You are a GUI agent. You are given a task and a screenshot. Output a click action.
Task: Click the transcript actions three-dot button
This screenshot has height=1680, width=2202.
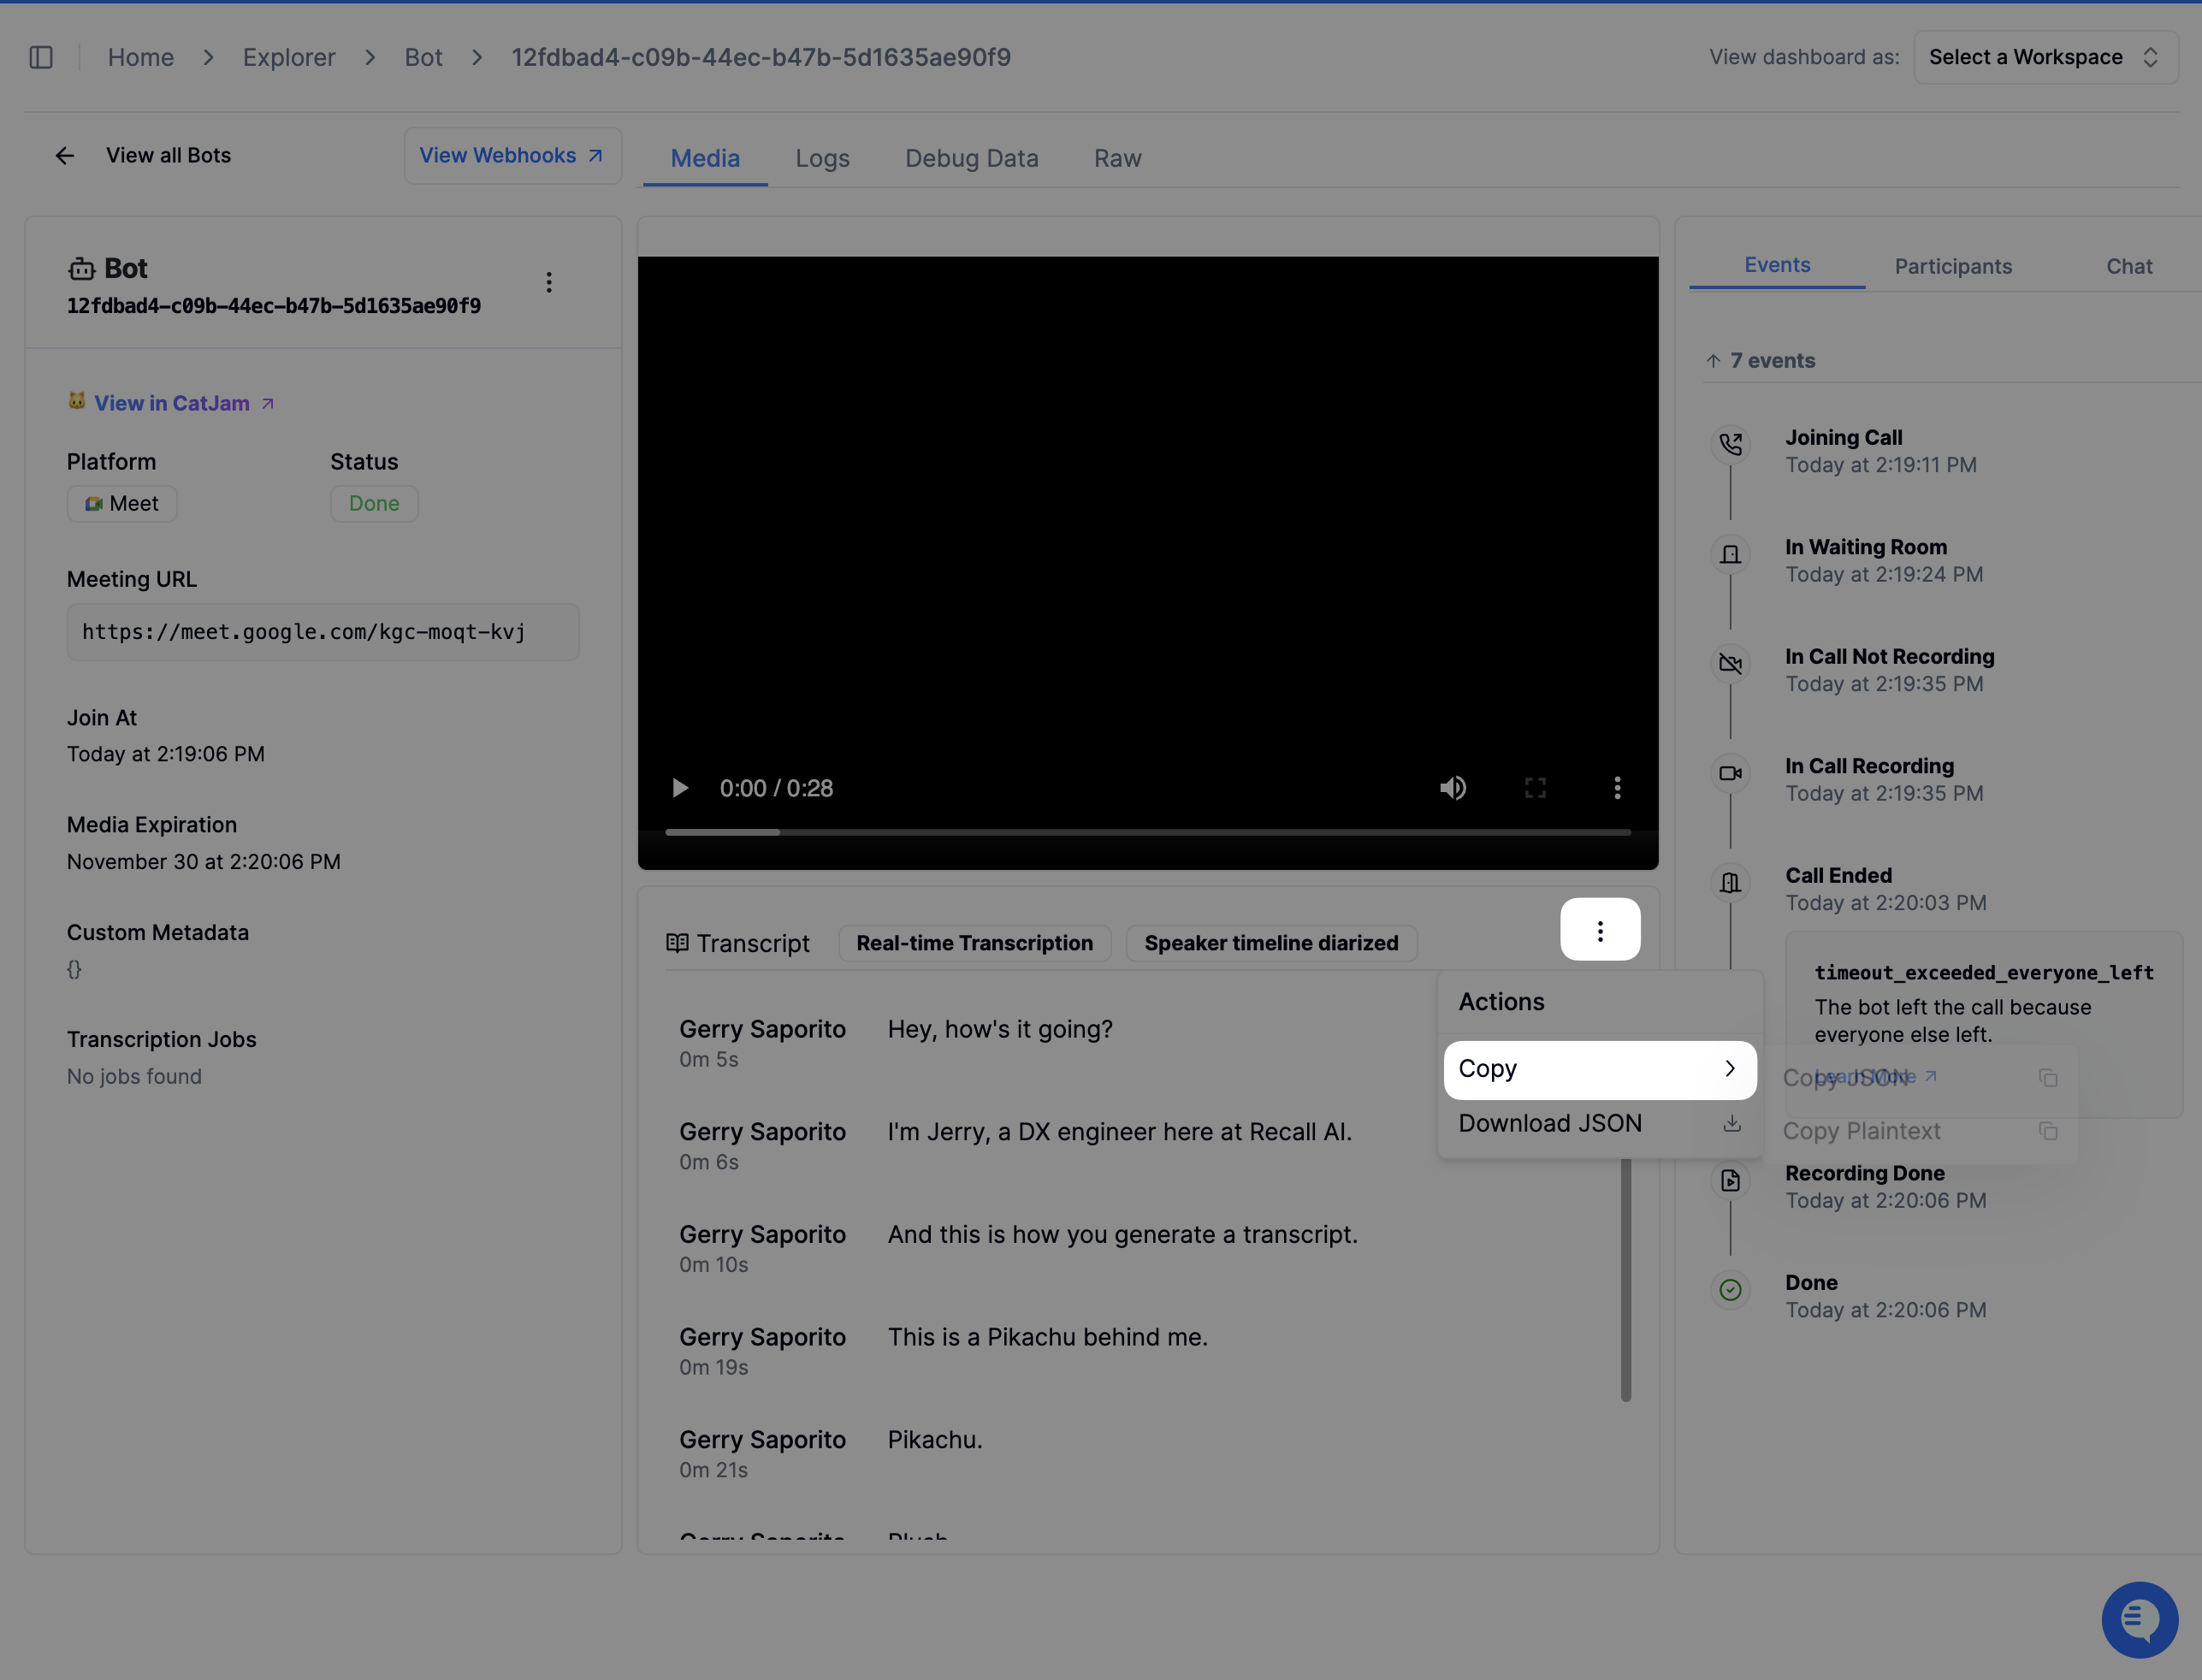(x=1600, y=930)
